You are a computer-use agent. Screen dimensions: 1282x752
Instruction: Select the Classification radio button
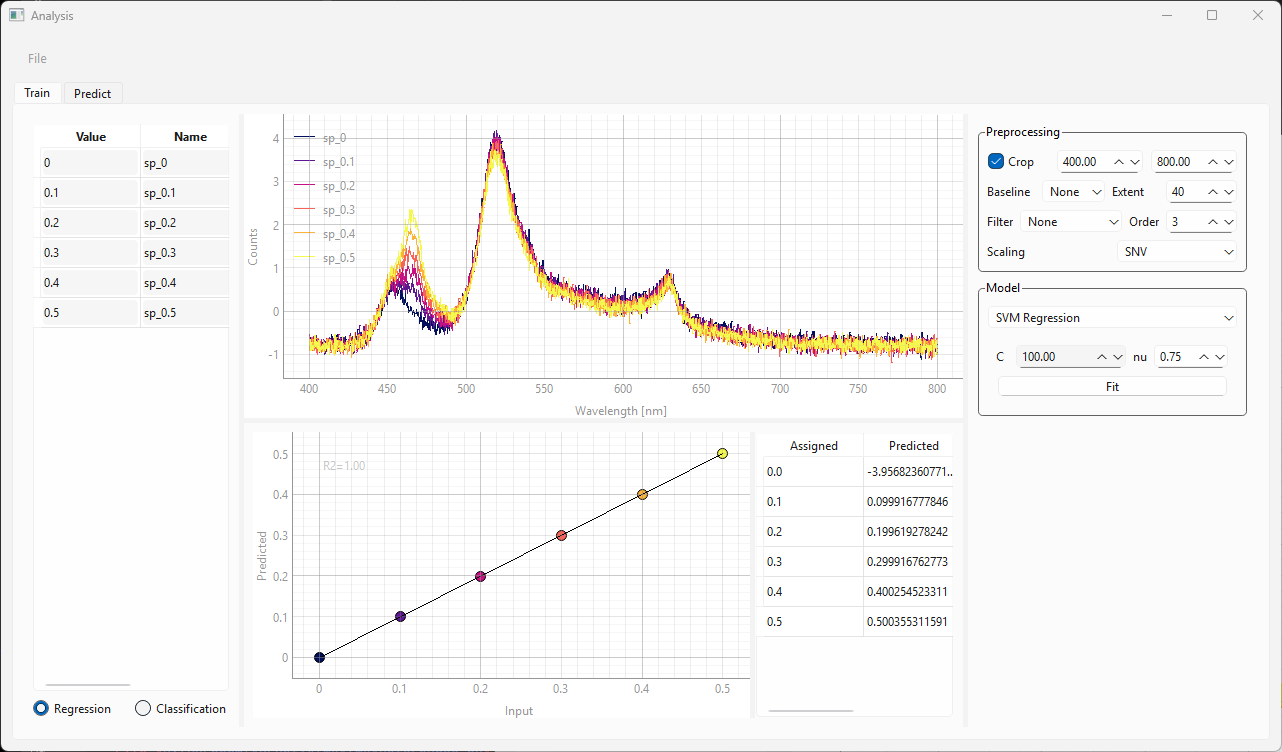(x=143, y=709)
